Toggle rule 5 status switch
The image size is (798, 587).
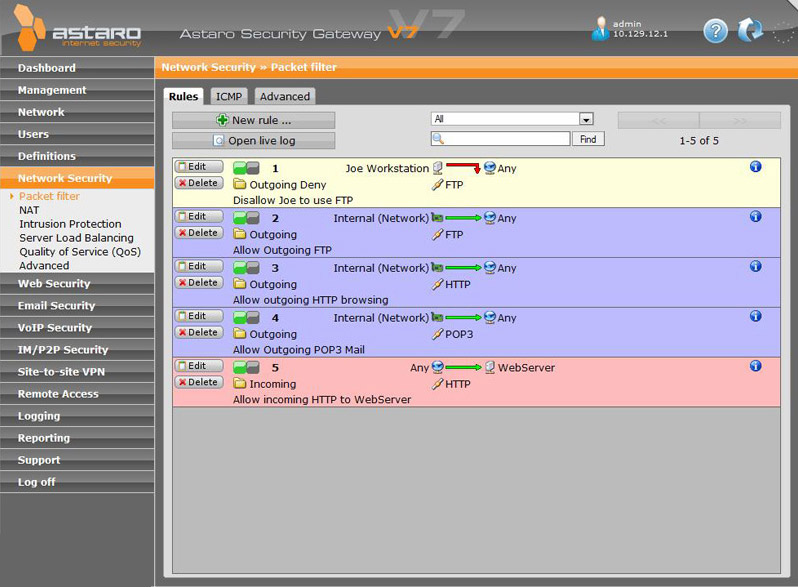pos(246,367)
